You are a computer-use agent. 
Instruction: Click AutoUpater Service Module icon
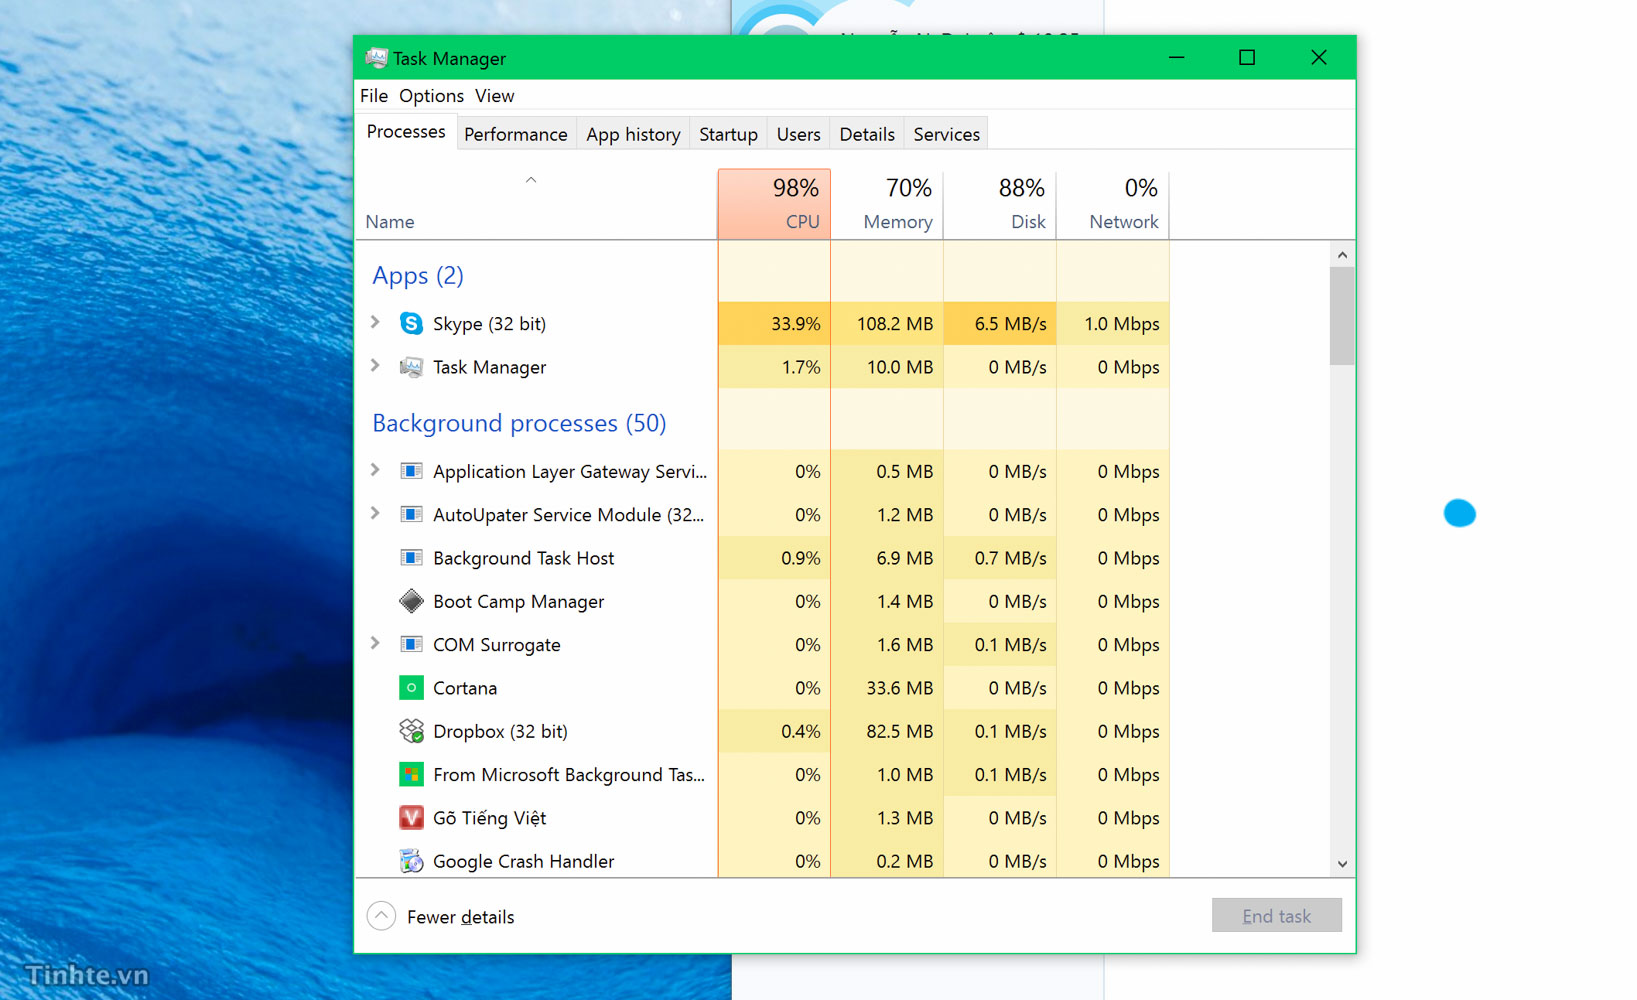pyautogui.click(x=411, y=514)
